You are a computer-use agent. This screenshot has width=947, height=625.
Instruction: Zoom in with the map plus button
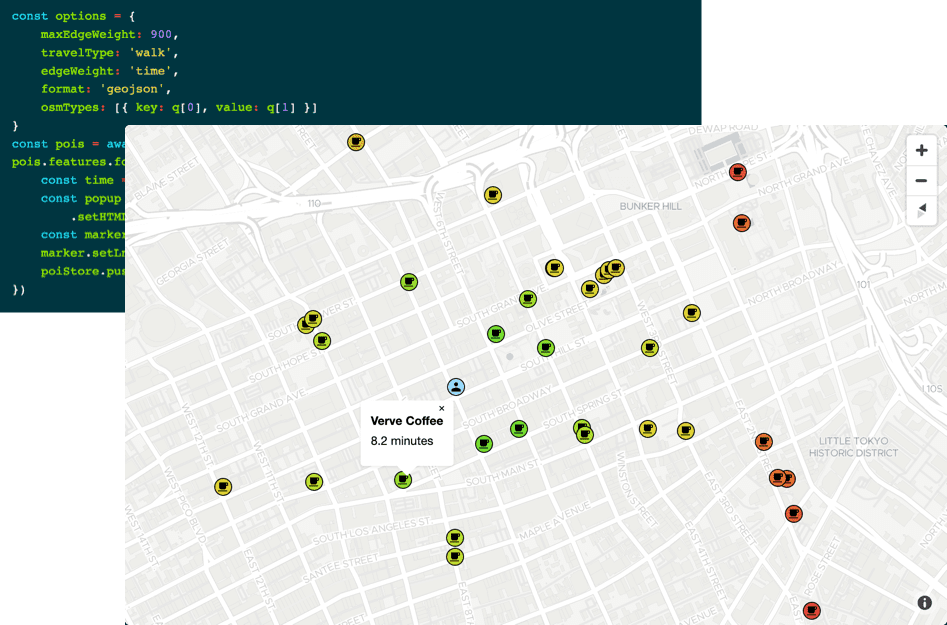point(921,150)
